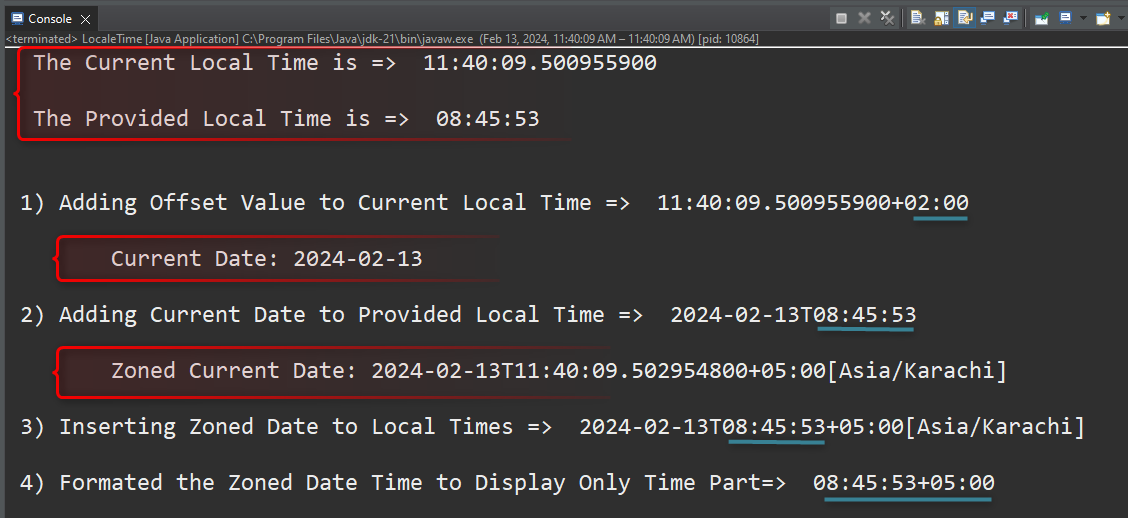Click the 'Current Date: 2024-02-13' output line
This screenshot has width=1128, height=518.
point(266,259)
